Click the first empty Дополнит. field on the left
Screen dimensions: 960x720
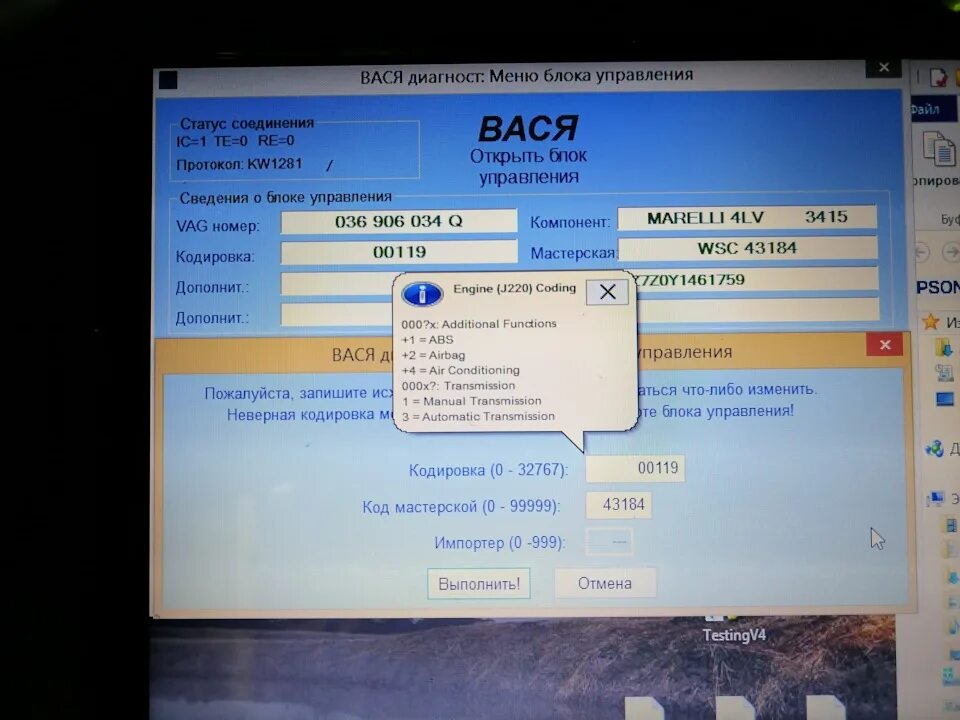coord(337,284)
